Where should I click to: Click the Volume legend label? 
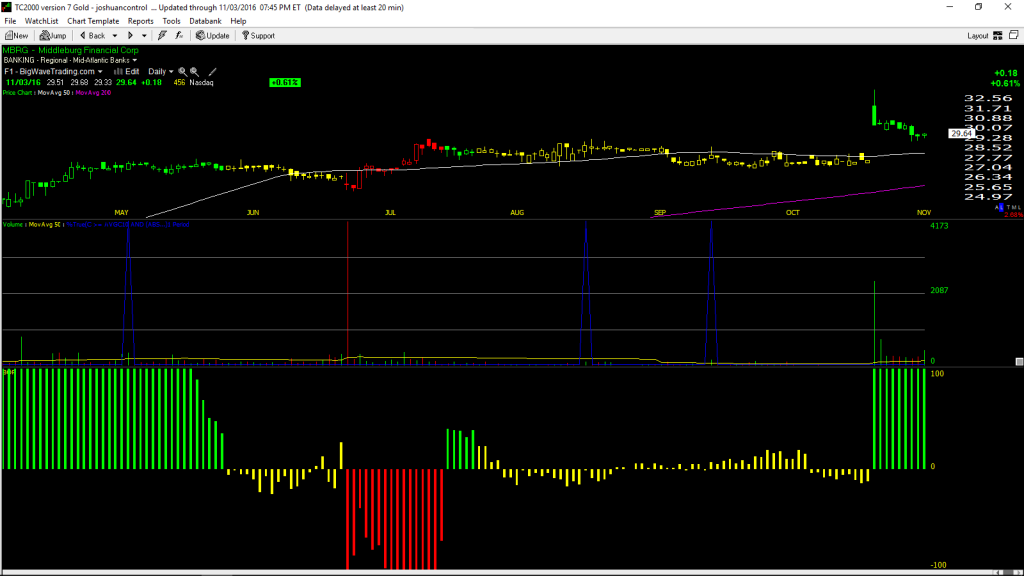click(14, 225)
